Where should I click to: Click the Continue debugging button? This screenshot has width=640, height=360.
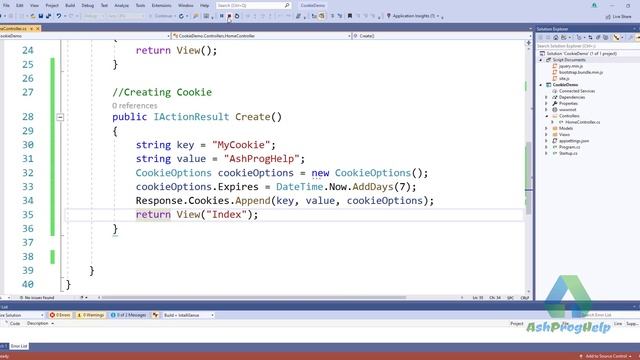coord(161,16)
